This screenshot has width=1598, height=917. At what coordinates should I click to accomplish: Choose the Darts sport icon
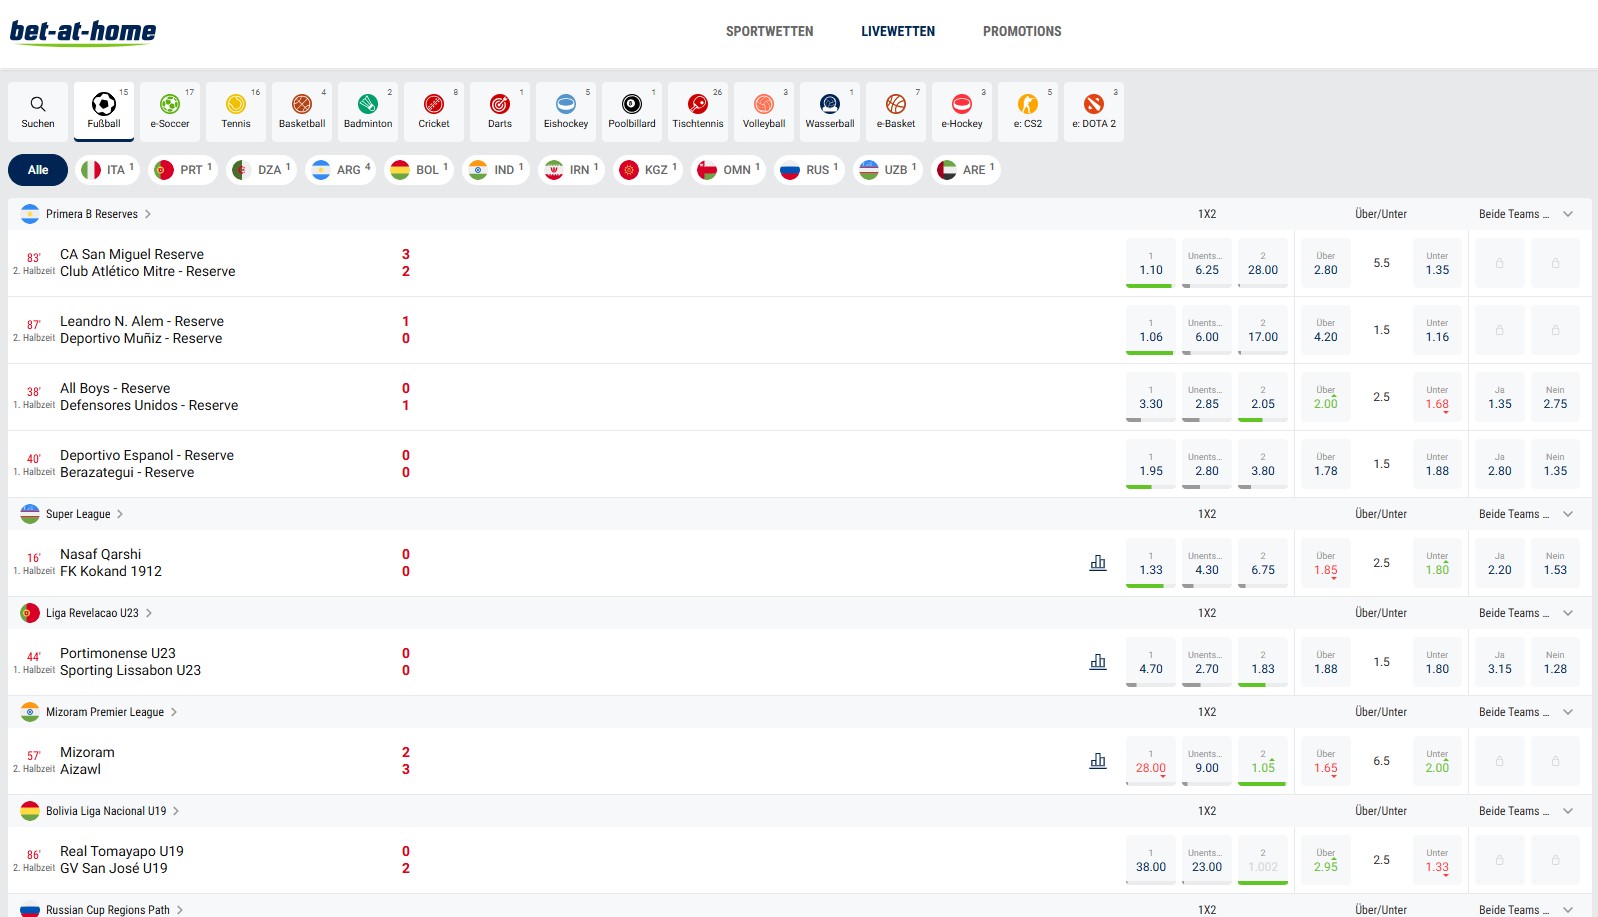pyautogui.click(x=500, y=111)
